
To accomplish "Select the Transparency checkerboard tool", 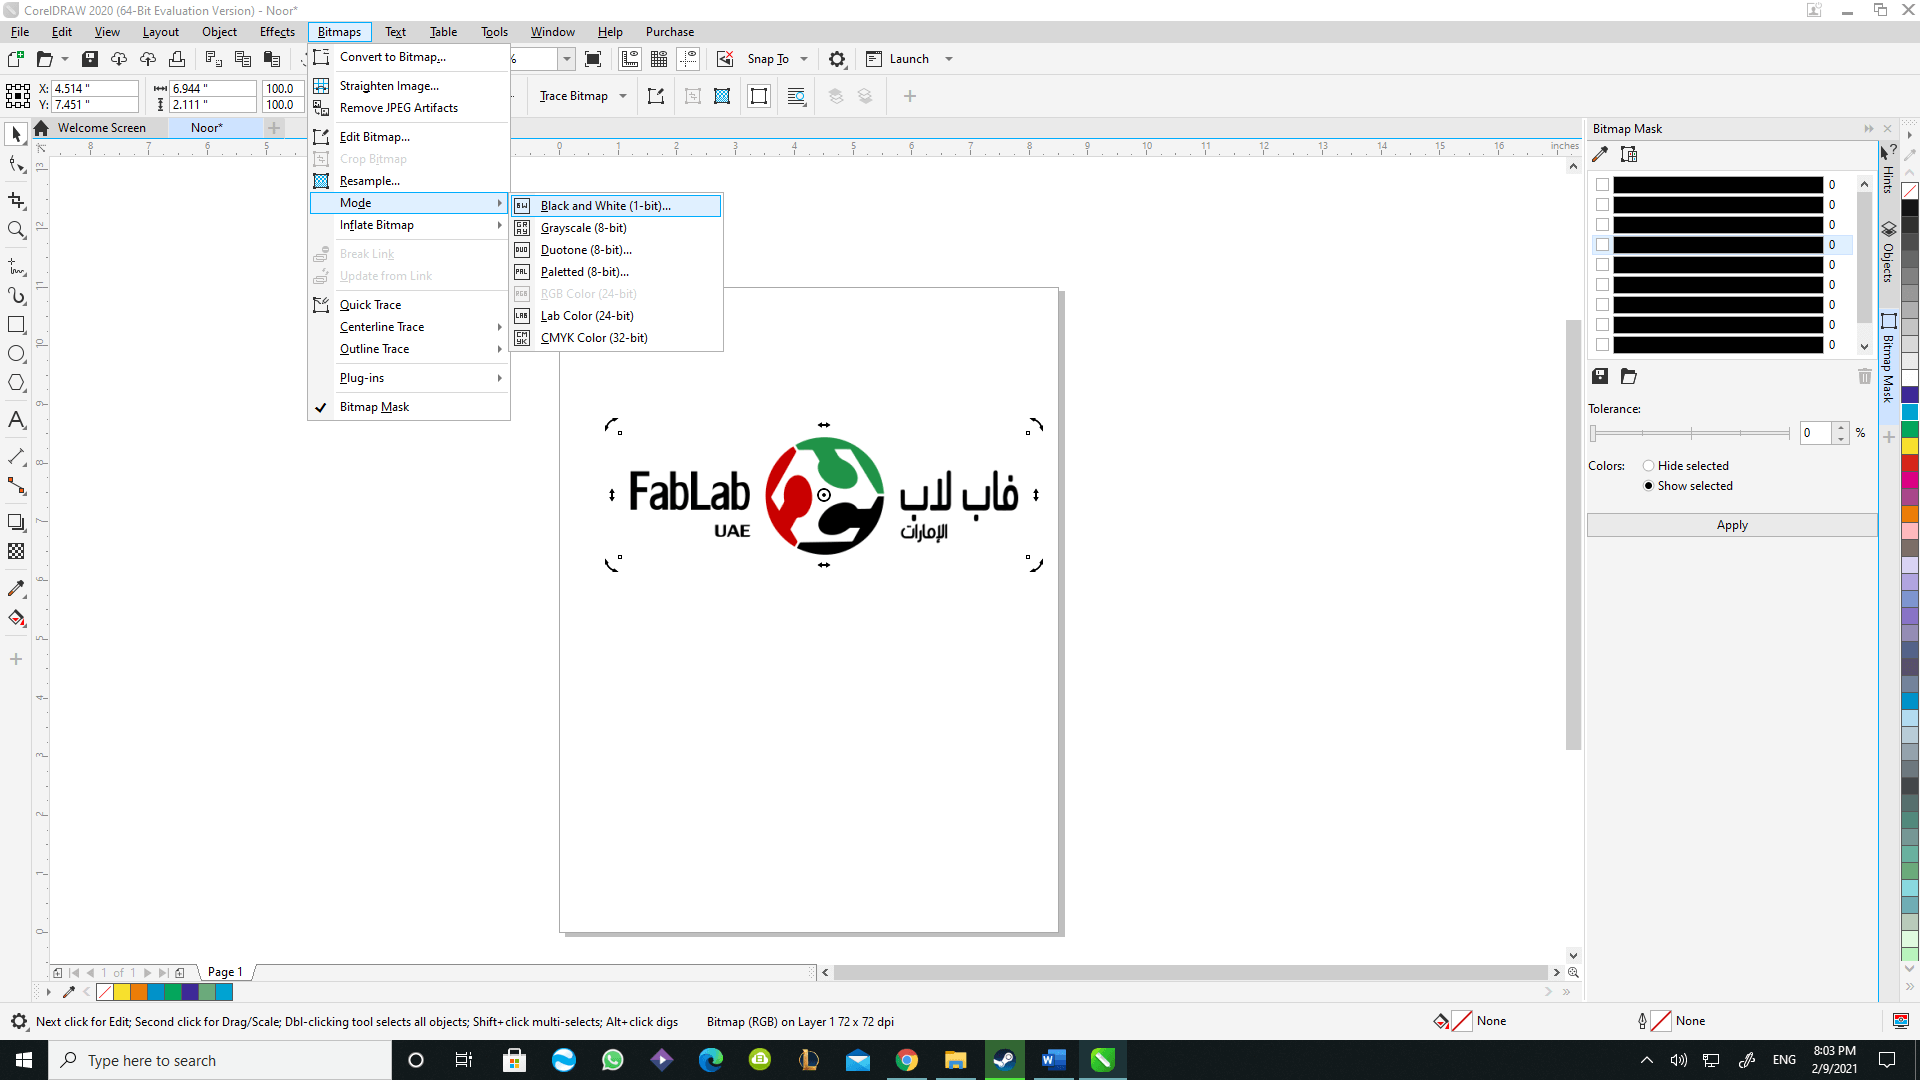I will 16,551.
